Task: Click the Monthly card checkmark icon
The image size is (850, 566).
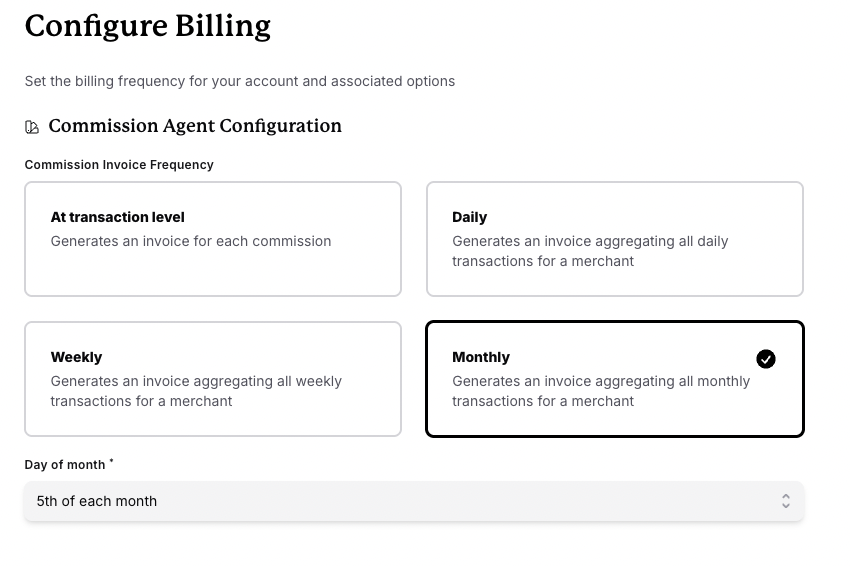Action: click(765, 359)
